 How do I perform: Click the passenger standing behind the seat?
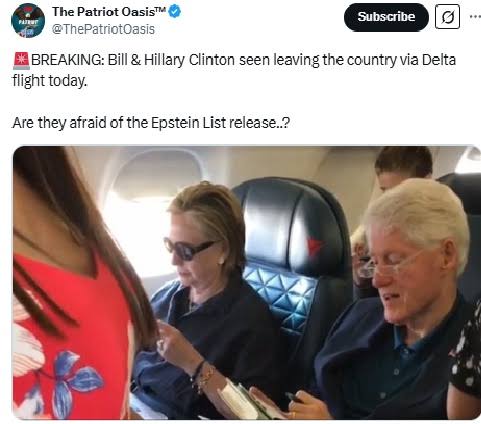pos(404,168)
